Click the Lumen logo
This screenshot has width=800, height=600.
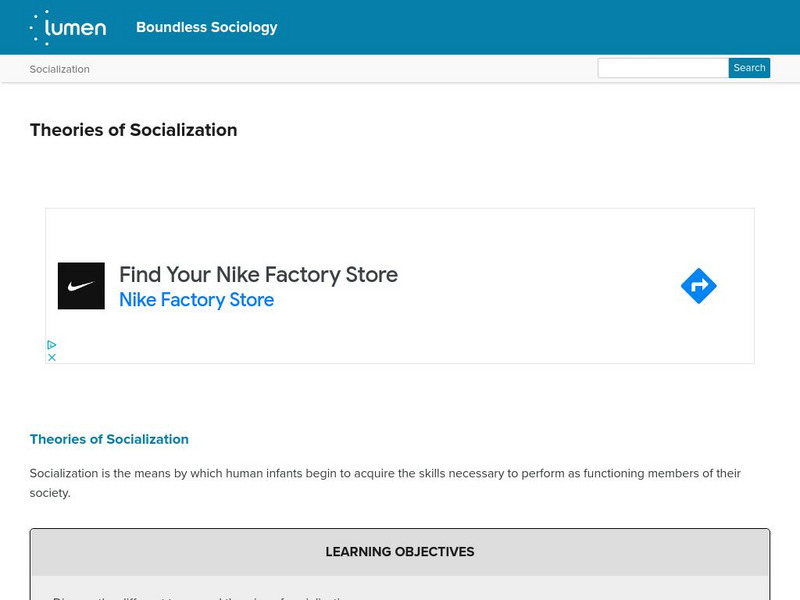68,27
